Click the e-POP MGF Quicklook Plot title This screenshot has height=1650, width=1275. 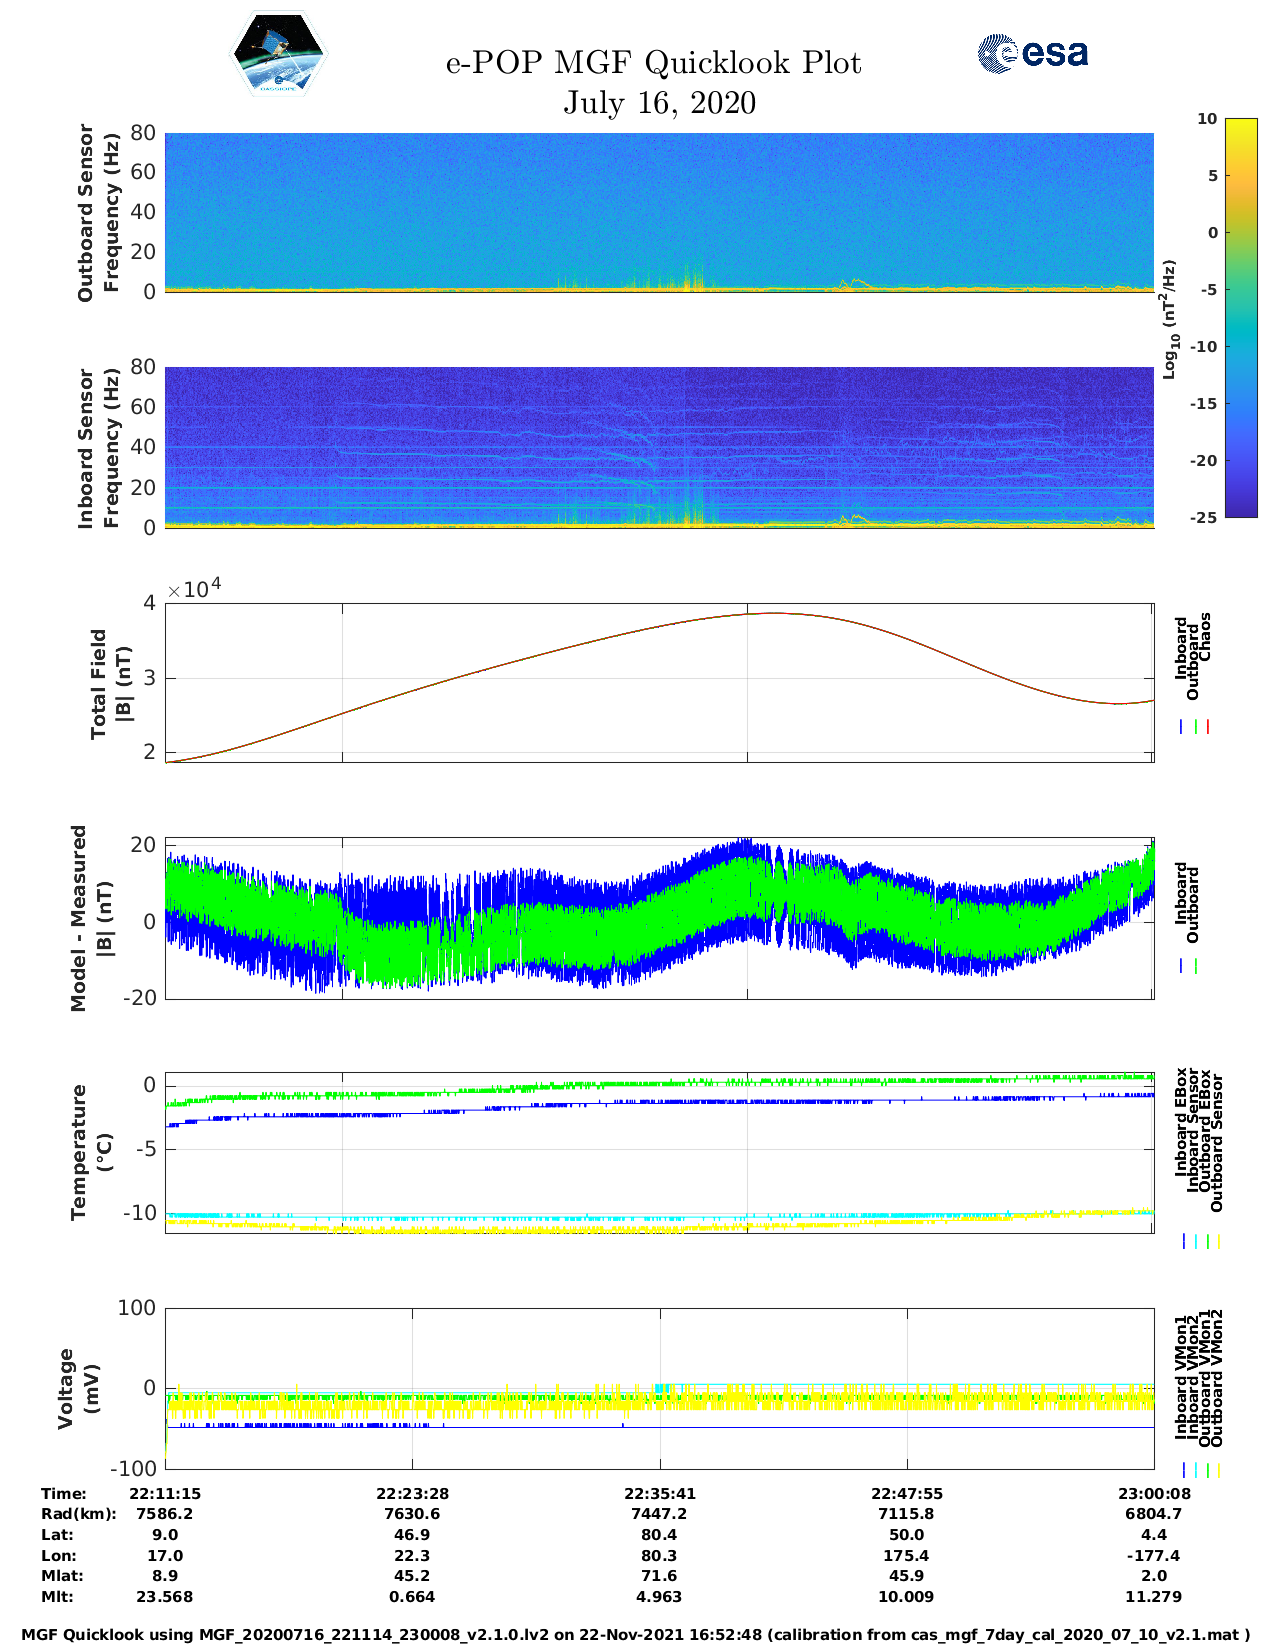[x=653, y=63]
